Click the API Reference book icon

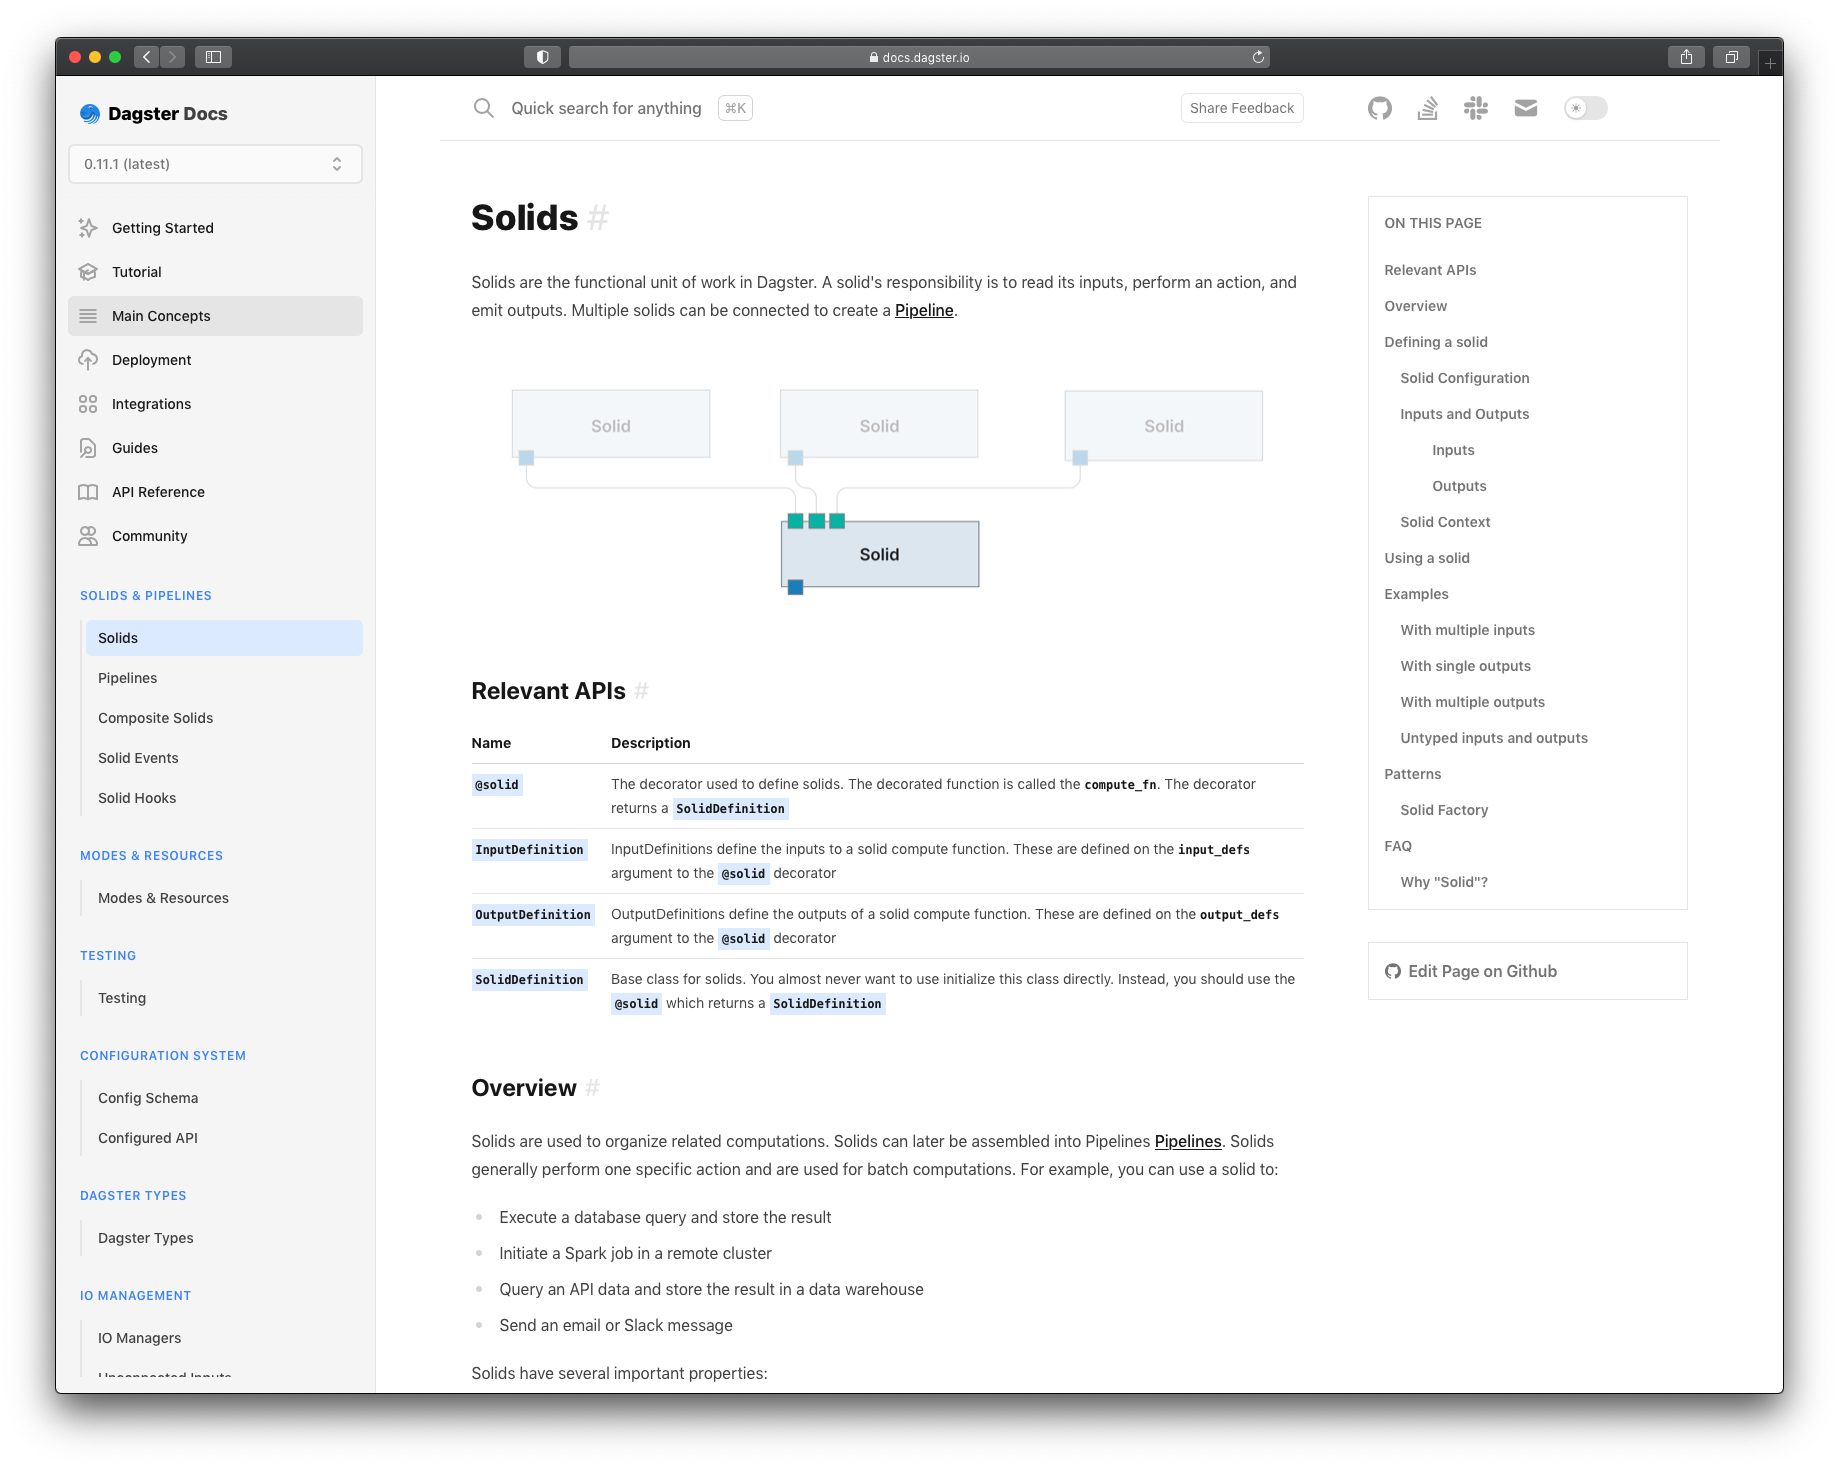pos(88,492)
